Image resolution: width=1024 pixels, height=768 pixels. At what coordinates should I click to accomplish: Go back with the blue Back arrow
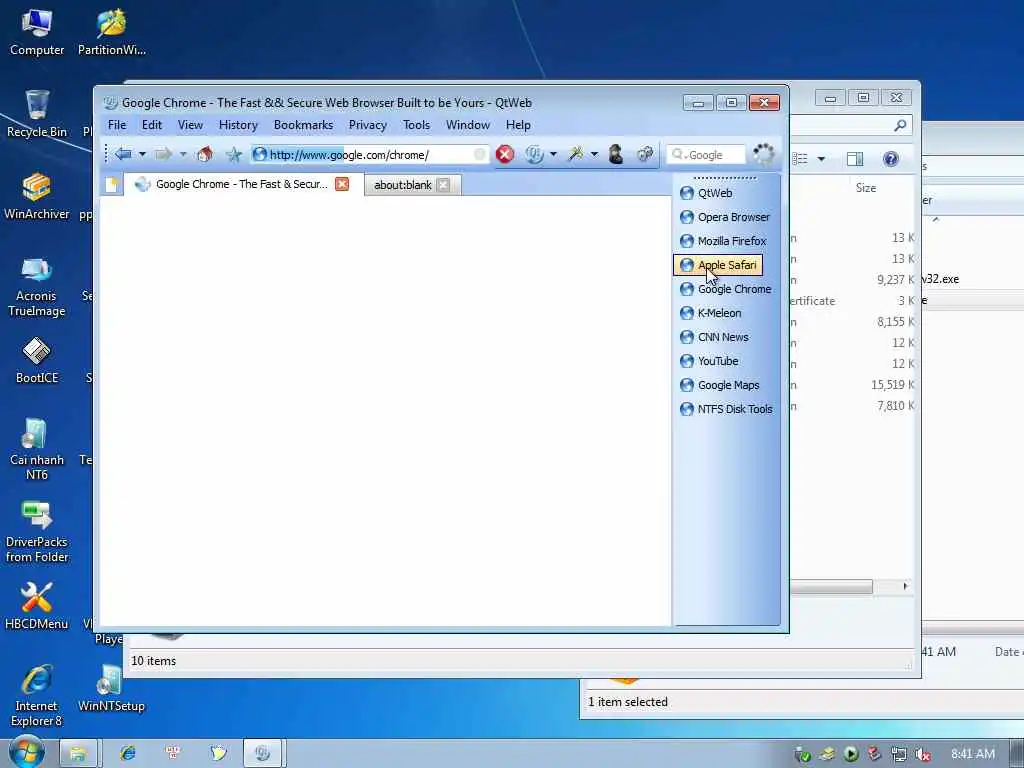(123, 154)
